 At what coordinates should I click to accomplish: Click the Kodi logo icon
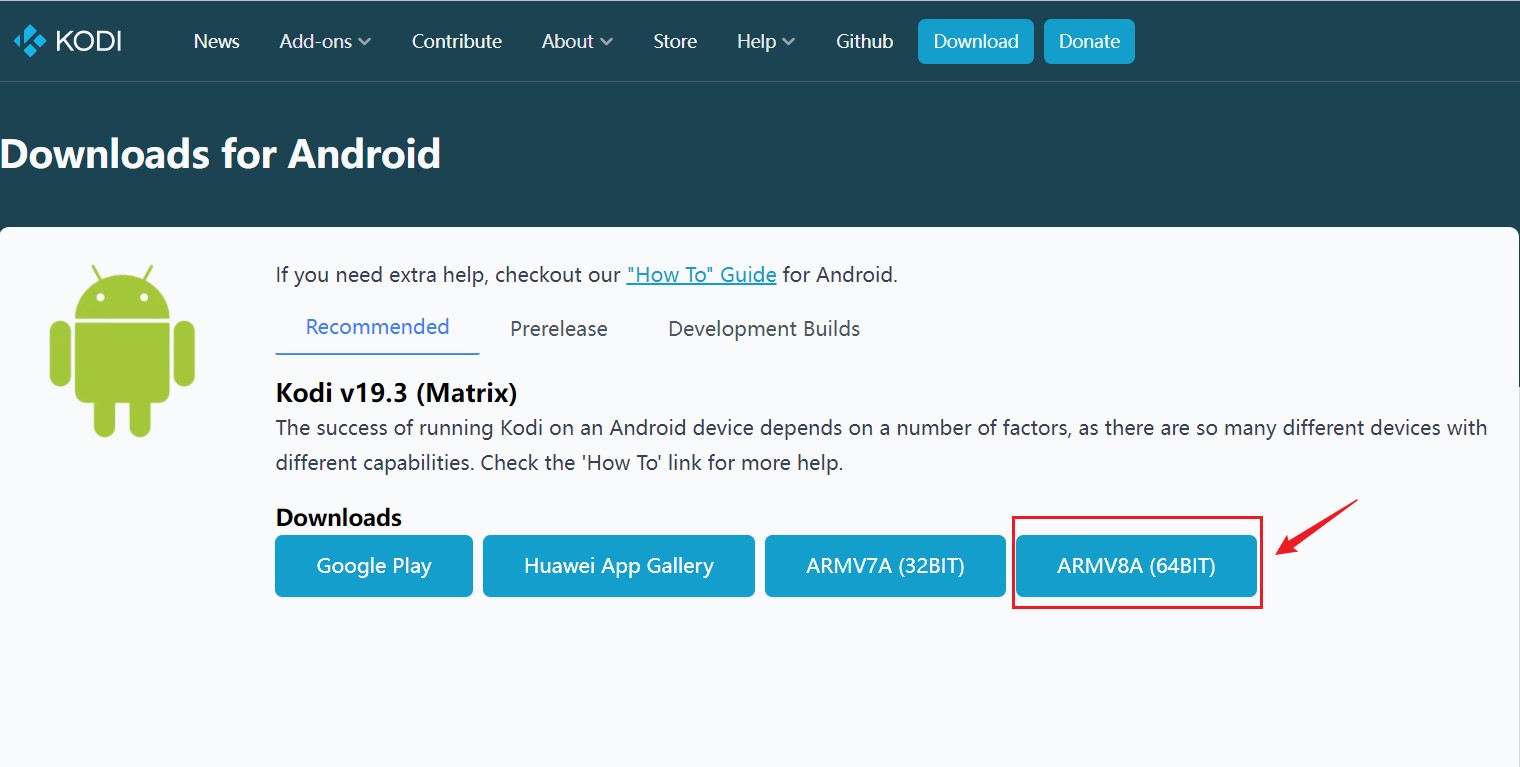tap(30, 41)
